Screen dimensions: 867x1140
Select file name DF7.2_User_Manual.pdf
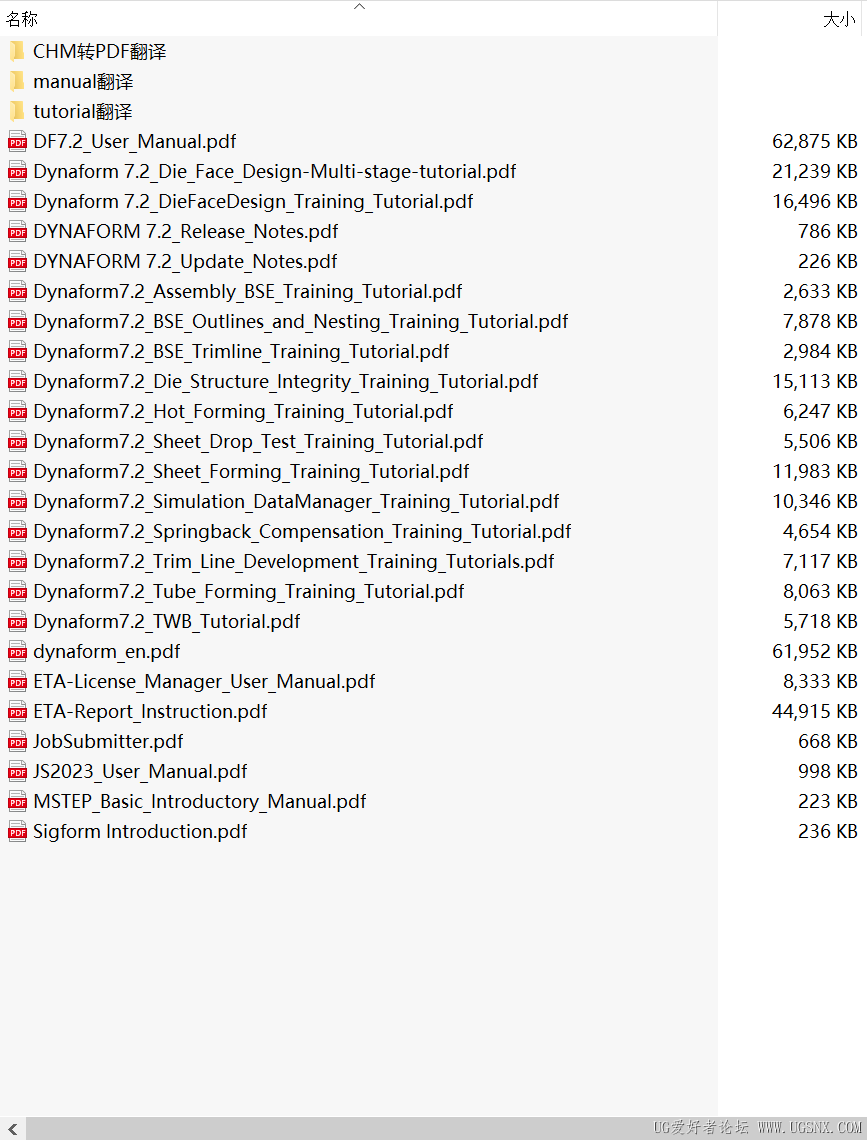tap(134, 141)
